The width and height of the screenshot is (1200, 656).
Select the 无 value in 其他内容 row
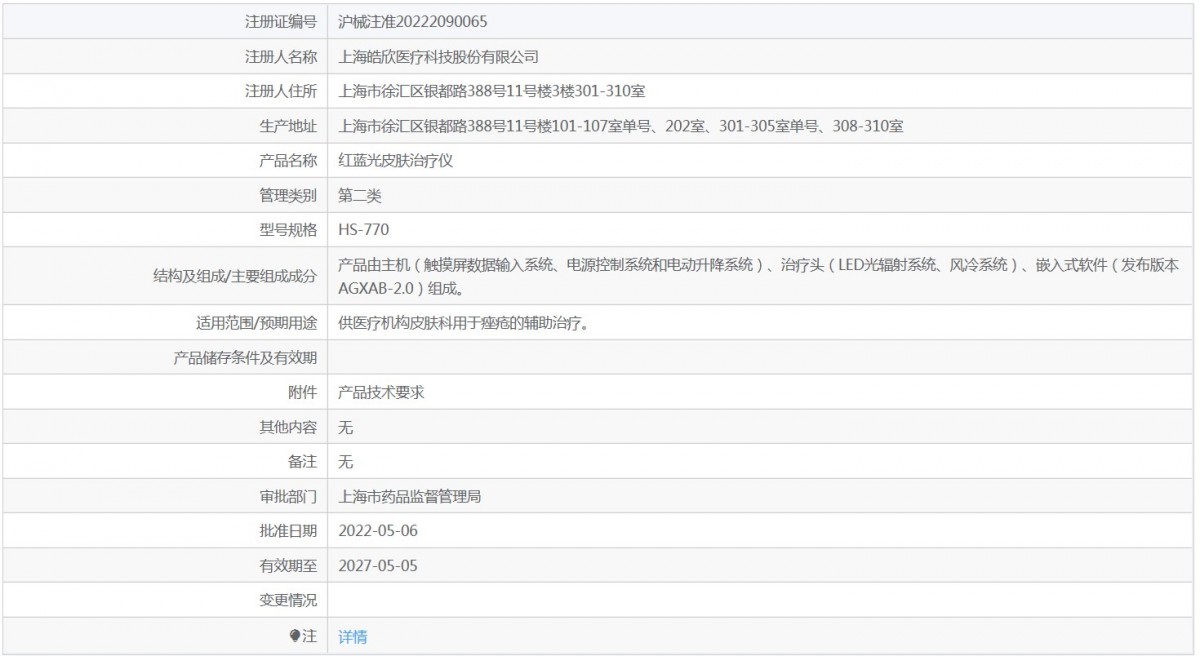click(x=346, y=427)
